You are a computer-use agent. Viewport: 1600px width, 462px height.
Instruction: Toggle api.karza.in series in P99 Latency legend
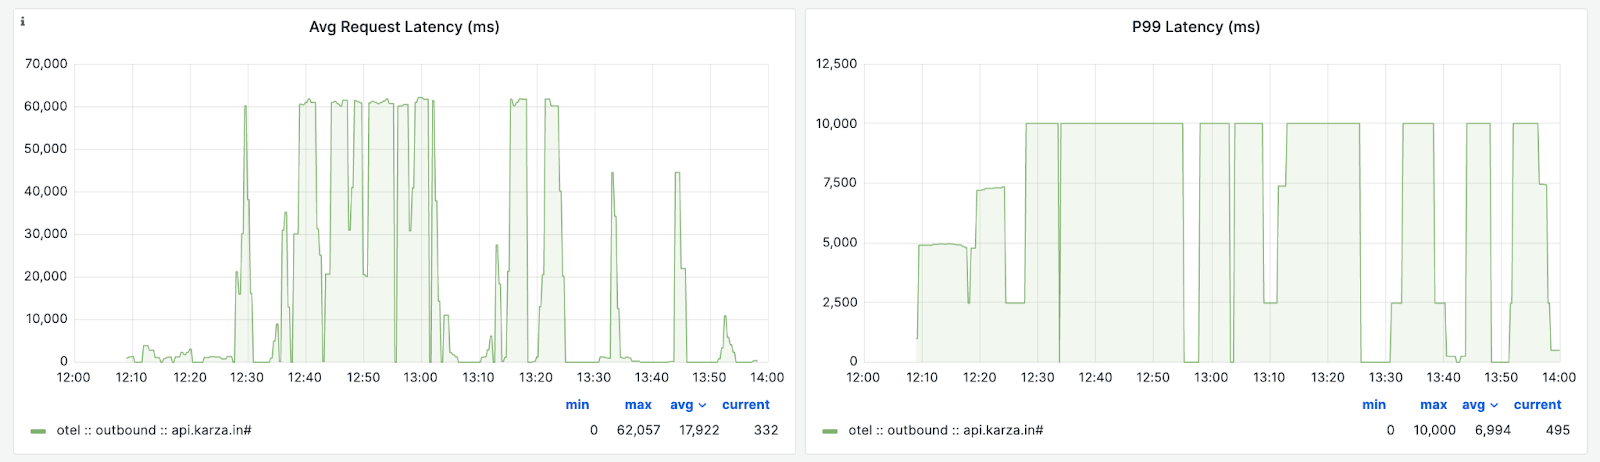coord(945,431)
